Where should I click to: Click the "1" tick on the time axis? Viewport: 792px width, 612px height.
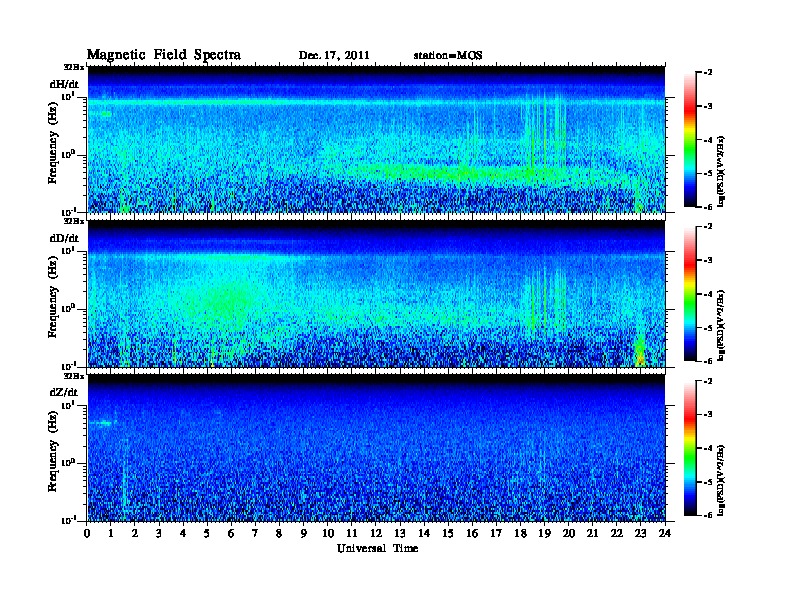tap(111, 533)
